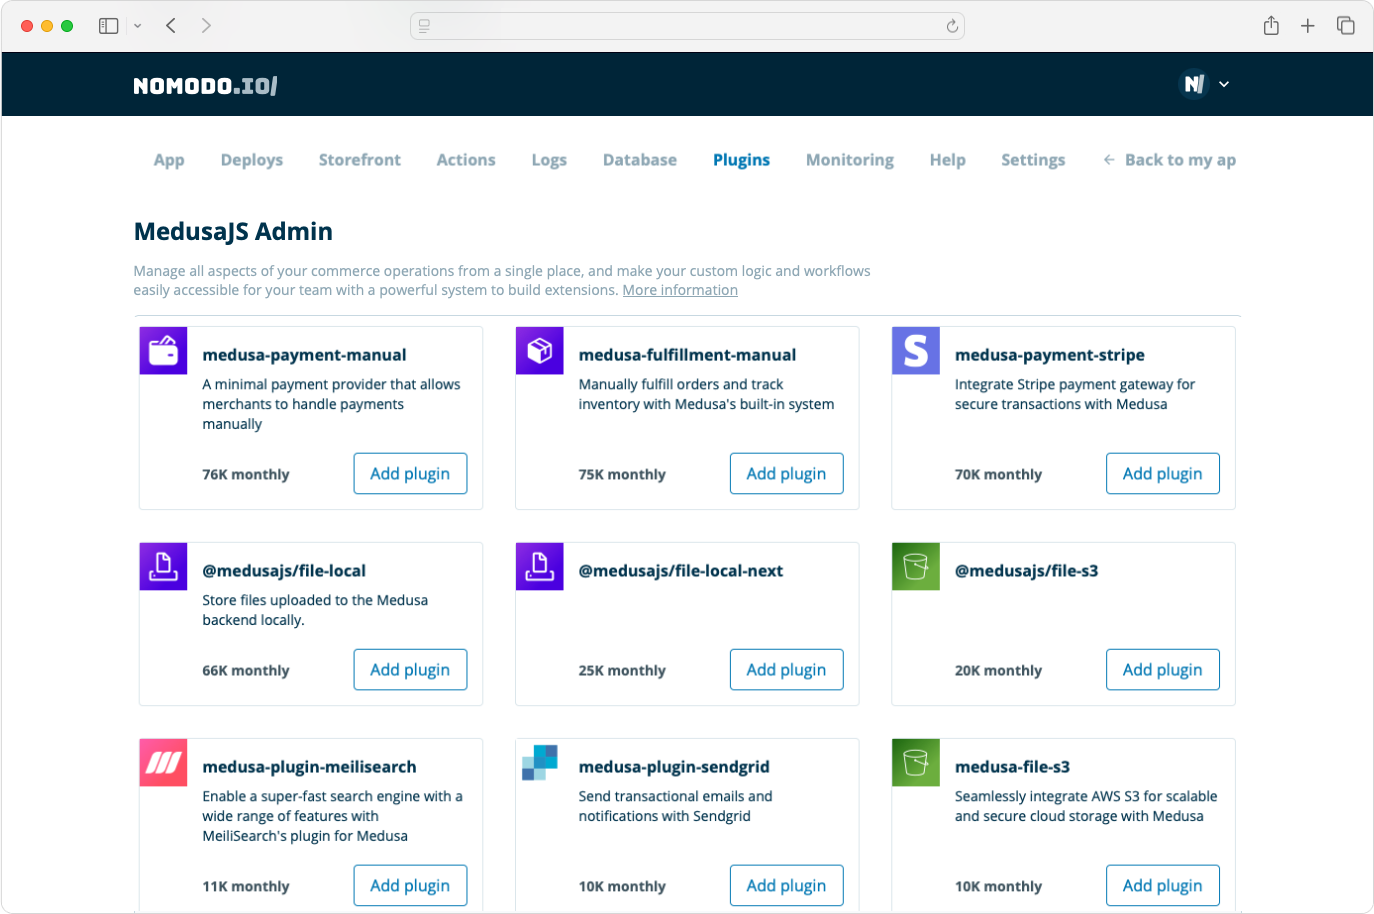Click the Stripe S logo icon
This screenshot has width=1374, height=914.
coord(916,351)
